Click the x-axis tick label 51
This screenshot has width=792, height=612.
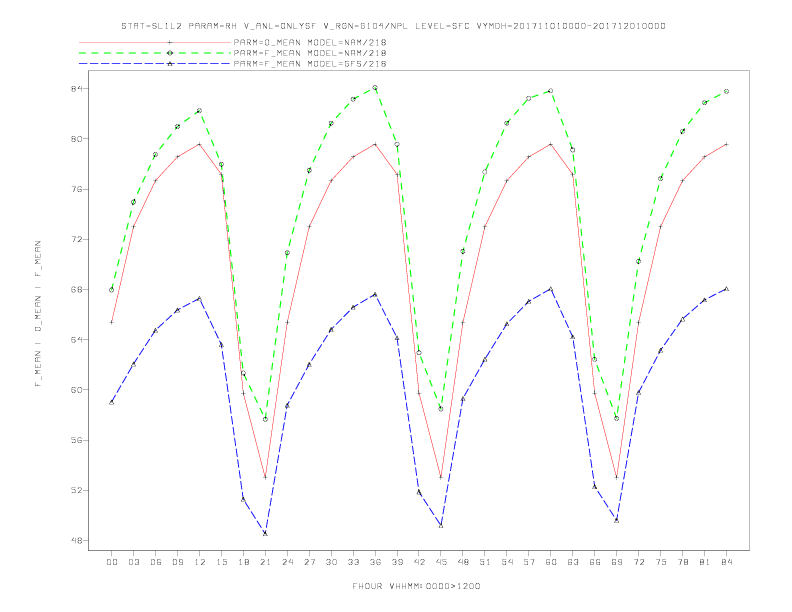tap(485, 562)
